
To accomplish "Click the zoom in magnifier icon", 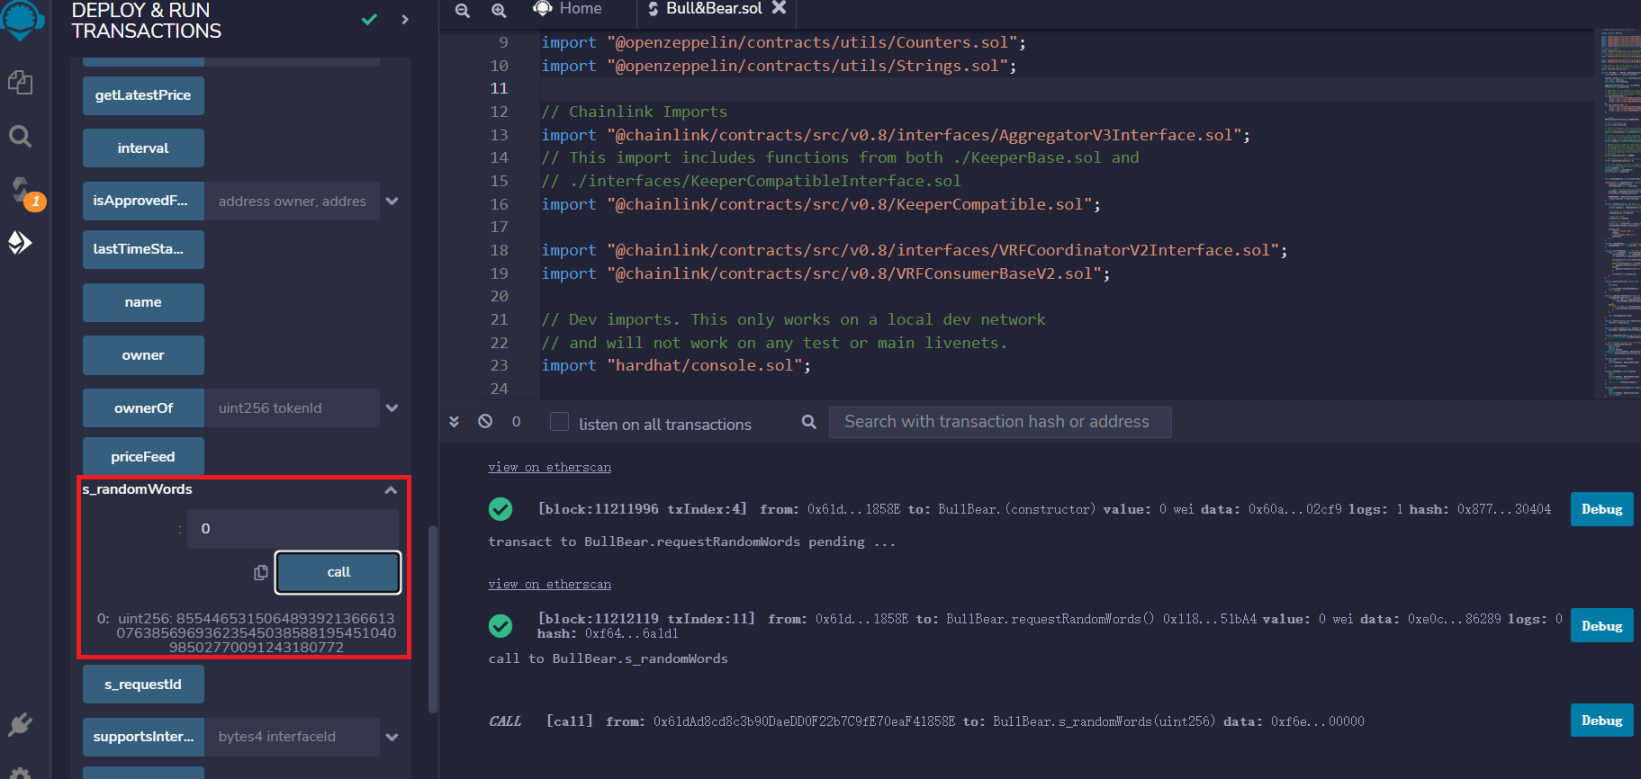I will [499, 10].
